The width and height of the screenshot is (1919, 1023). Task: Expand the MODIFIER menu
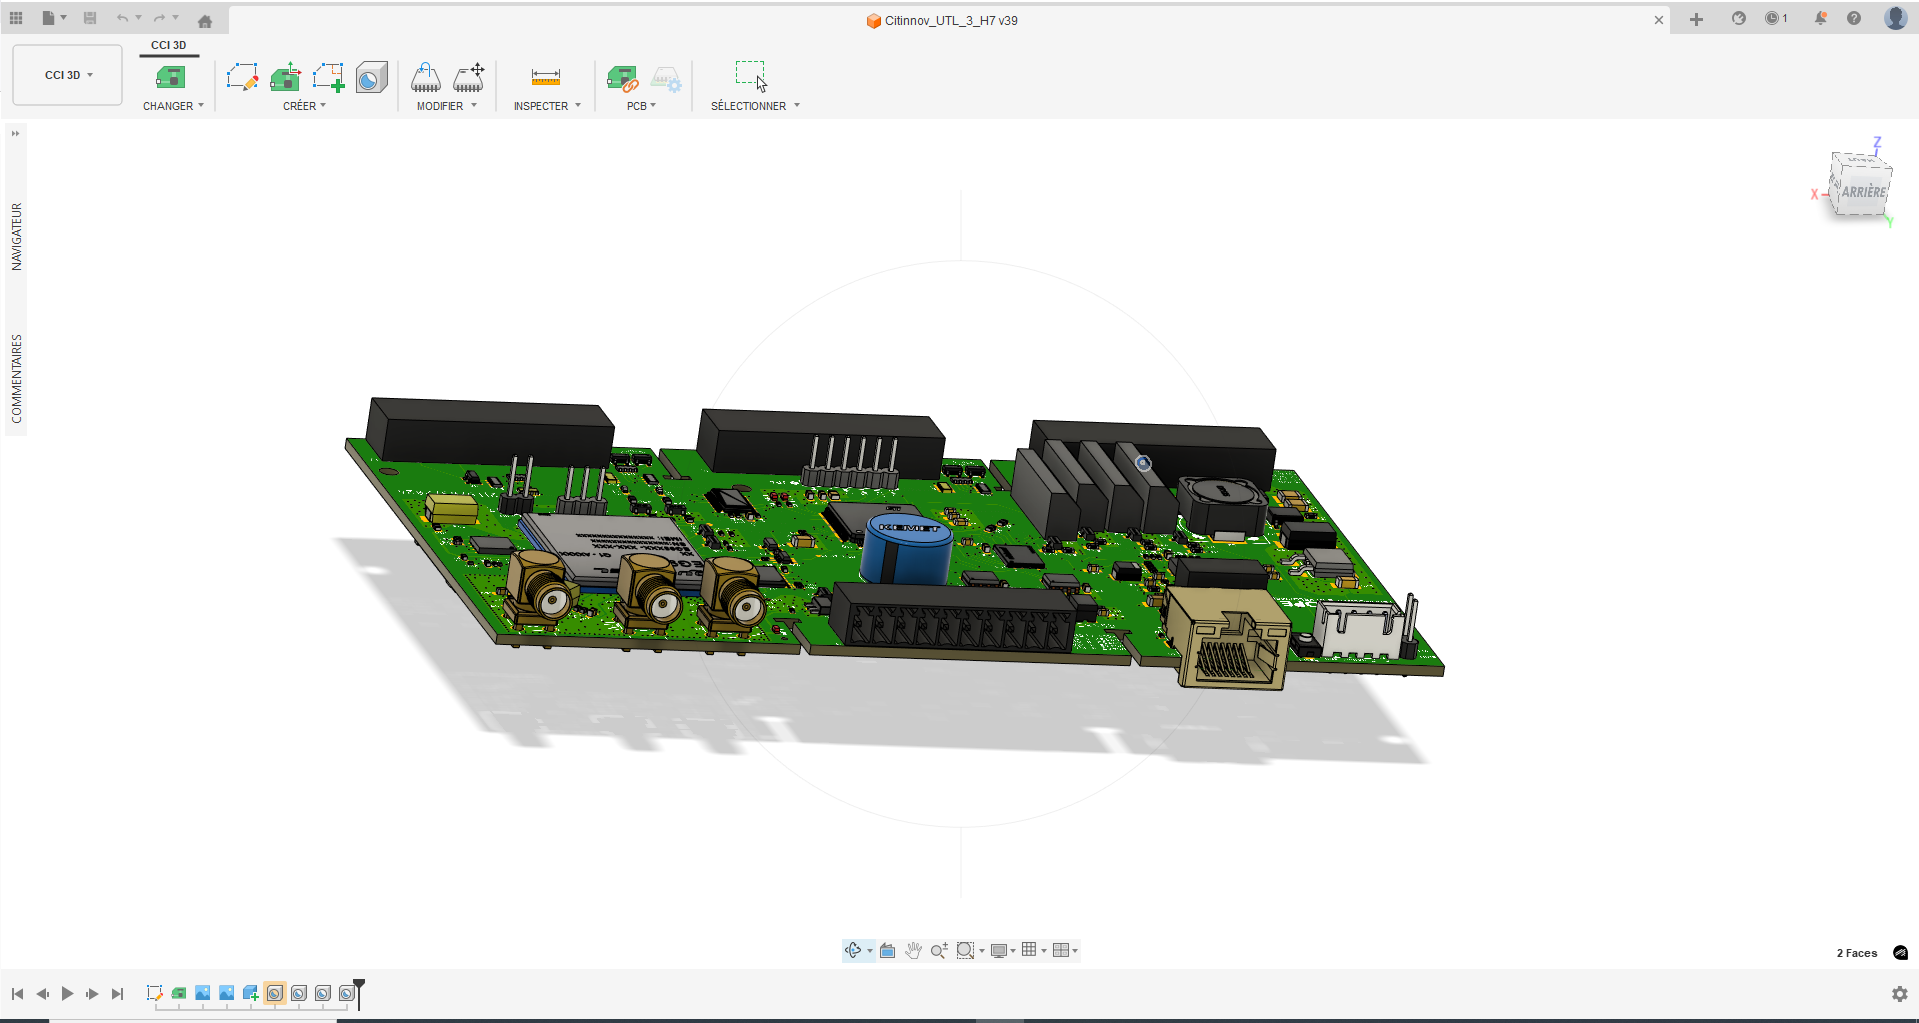447,106
